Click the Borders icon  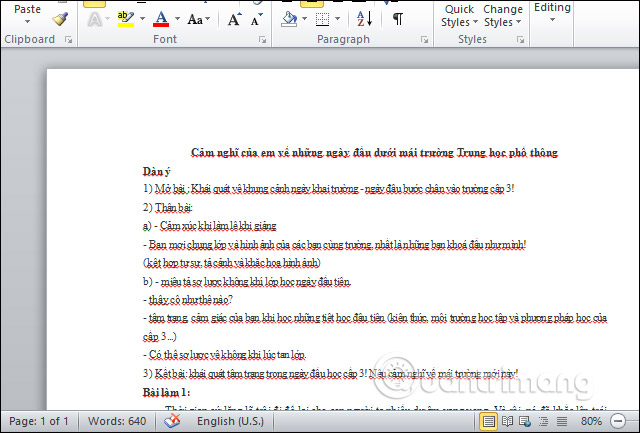click(322, 19)
